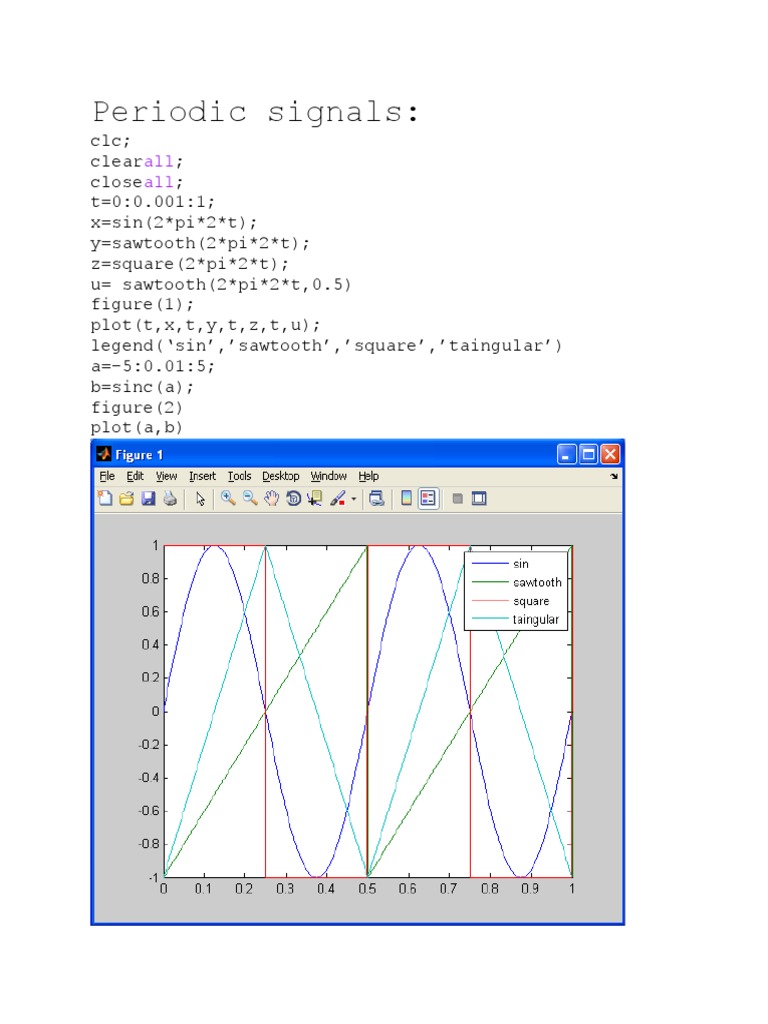
Task: Expand the Brush tool color dropdown arrow
Action: [353, 499]
